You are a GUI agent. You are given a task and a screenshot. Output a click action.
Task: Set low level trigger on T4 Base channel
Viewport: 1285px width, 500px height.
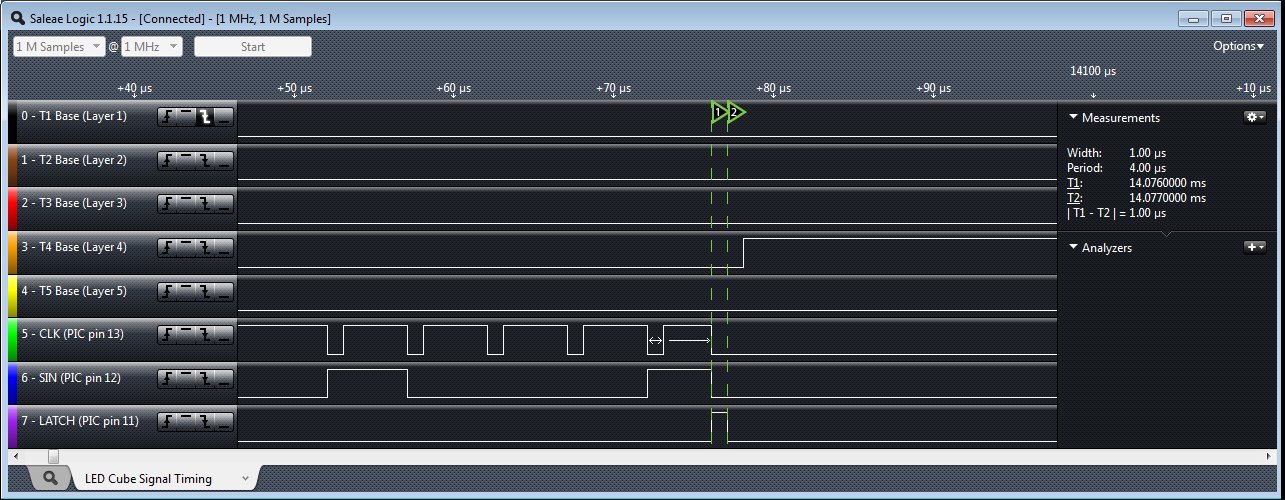tap(224, 247)
